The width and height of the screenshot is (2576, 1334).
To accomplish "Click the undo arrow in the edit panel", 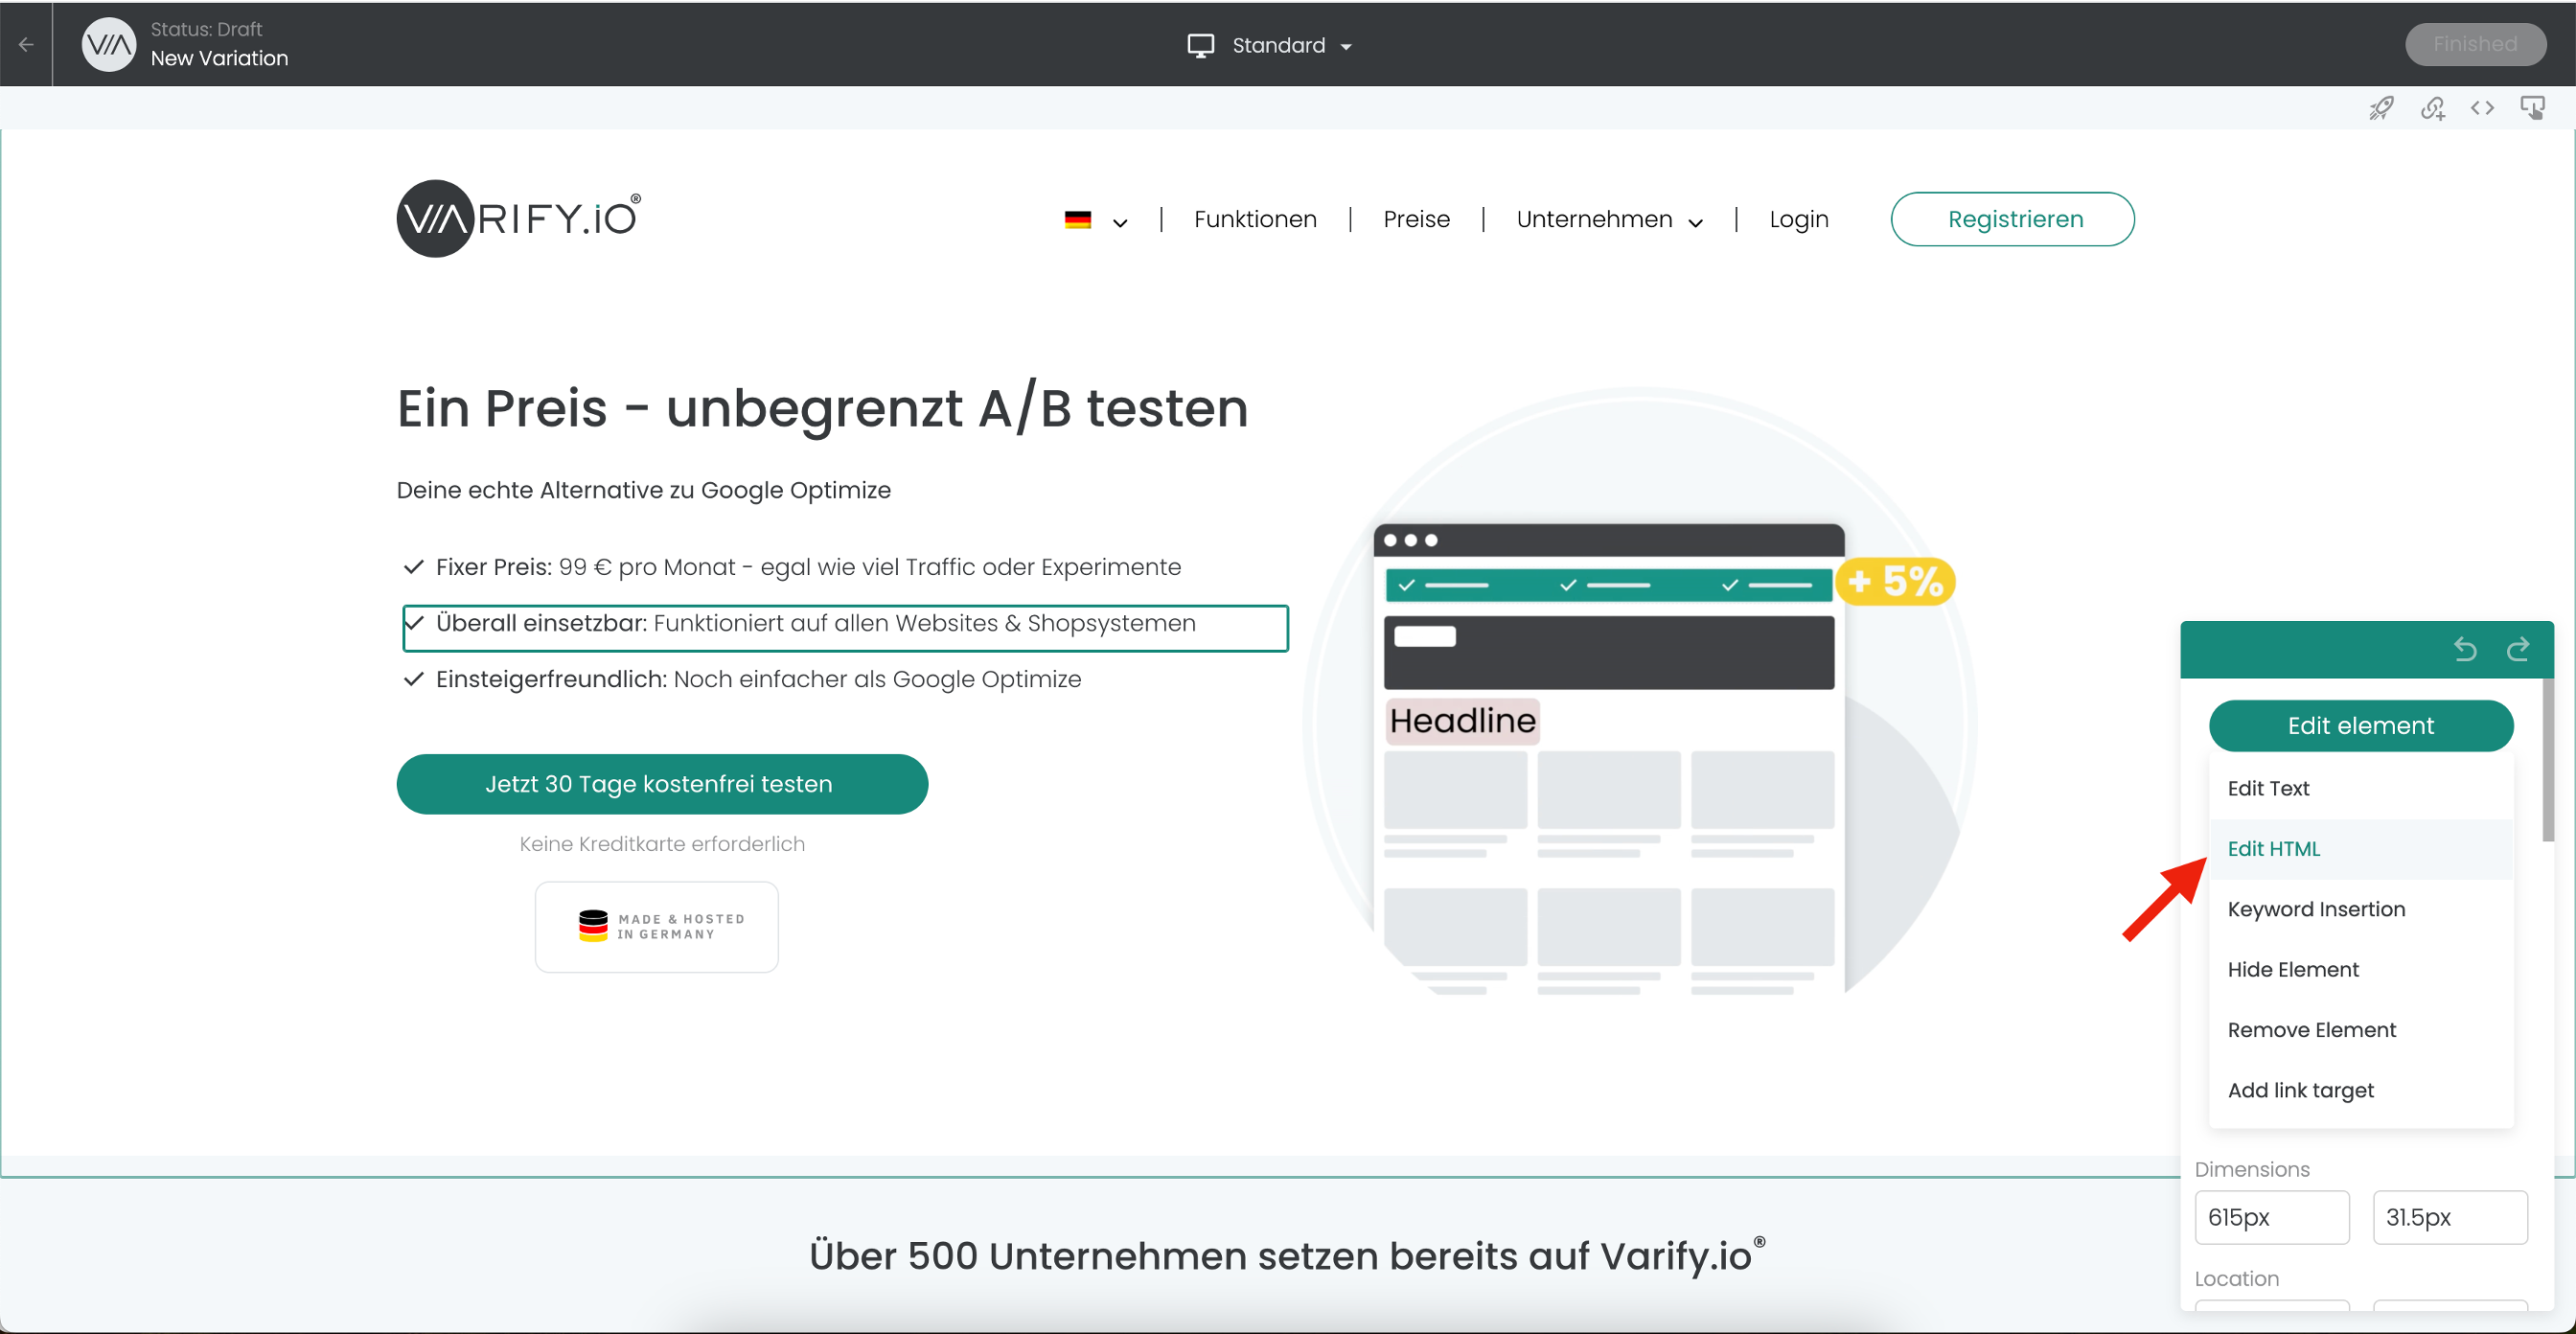I will pyautogui.click(x=2465, y=649).
